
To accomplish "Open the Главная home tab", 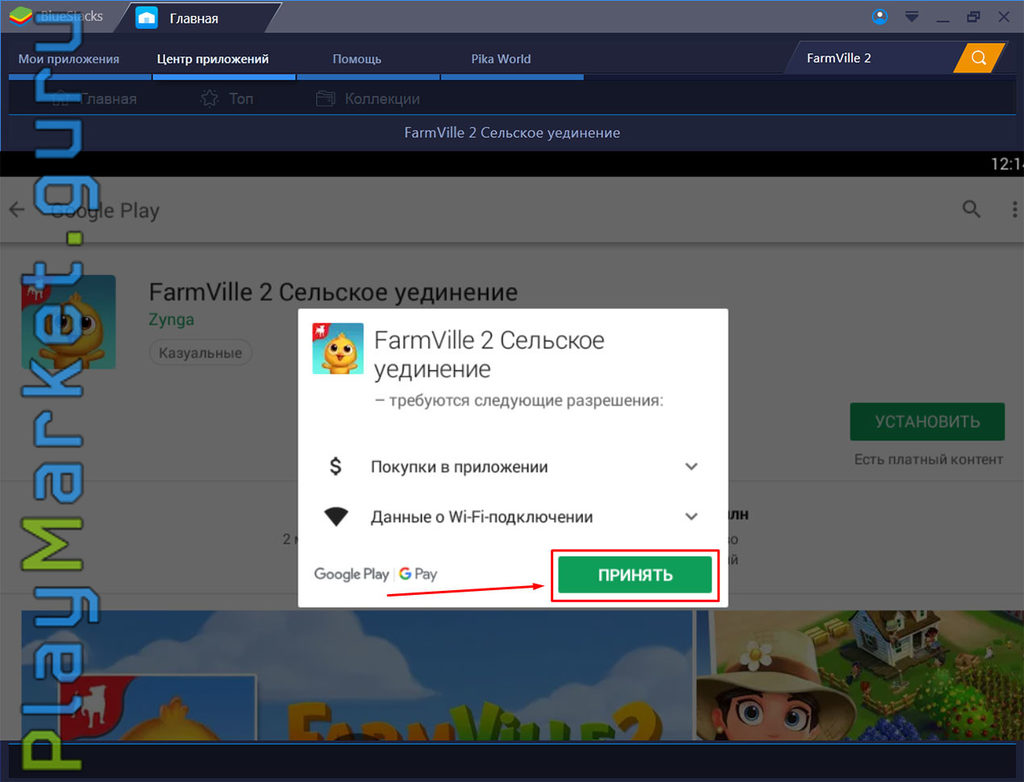I will pyautogui.click(x=196, y=18).
